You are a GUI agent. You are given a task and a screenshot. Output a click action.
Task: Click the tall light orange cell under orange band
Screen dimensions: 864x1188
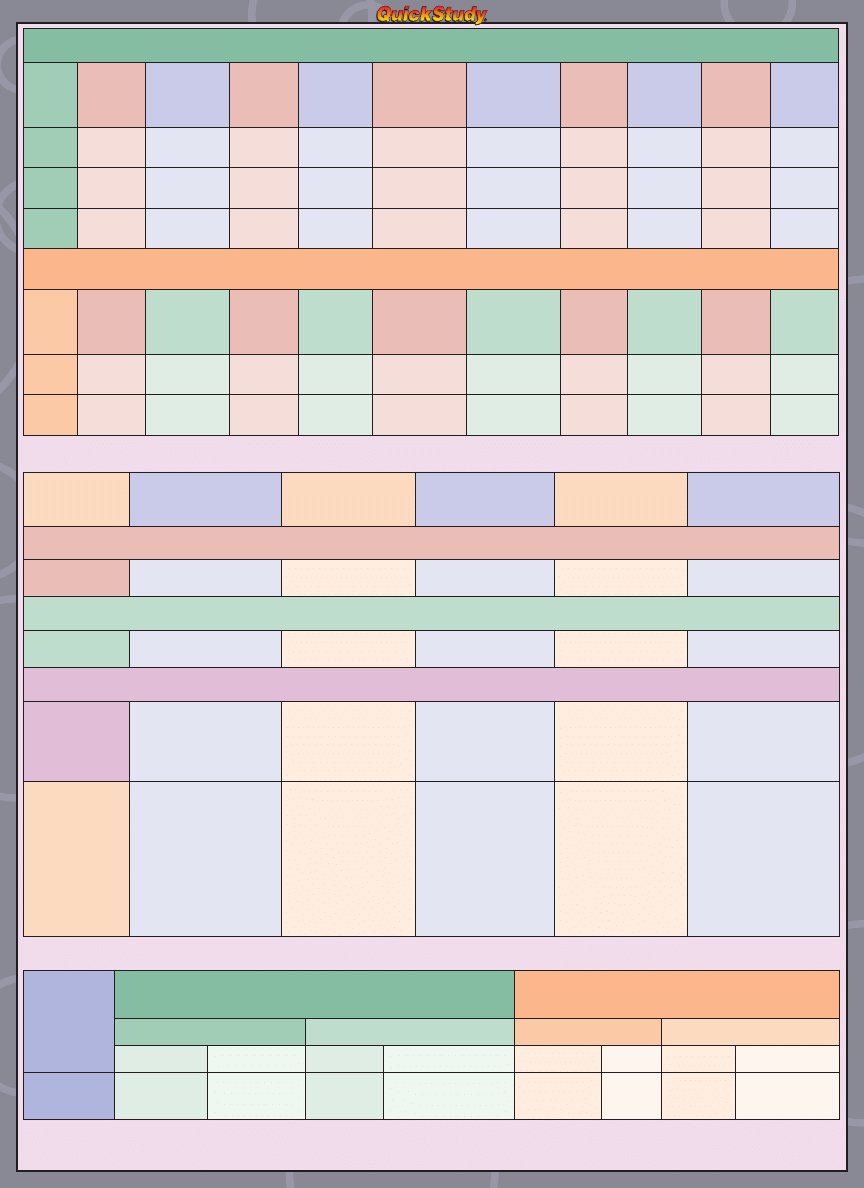coord(50,321)
